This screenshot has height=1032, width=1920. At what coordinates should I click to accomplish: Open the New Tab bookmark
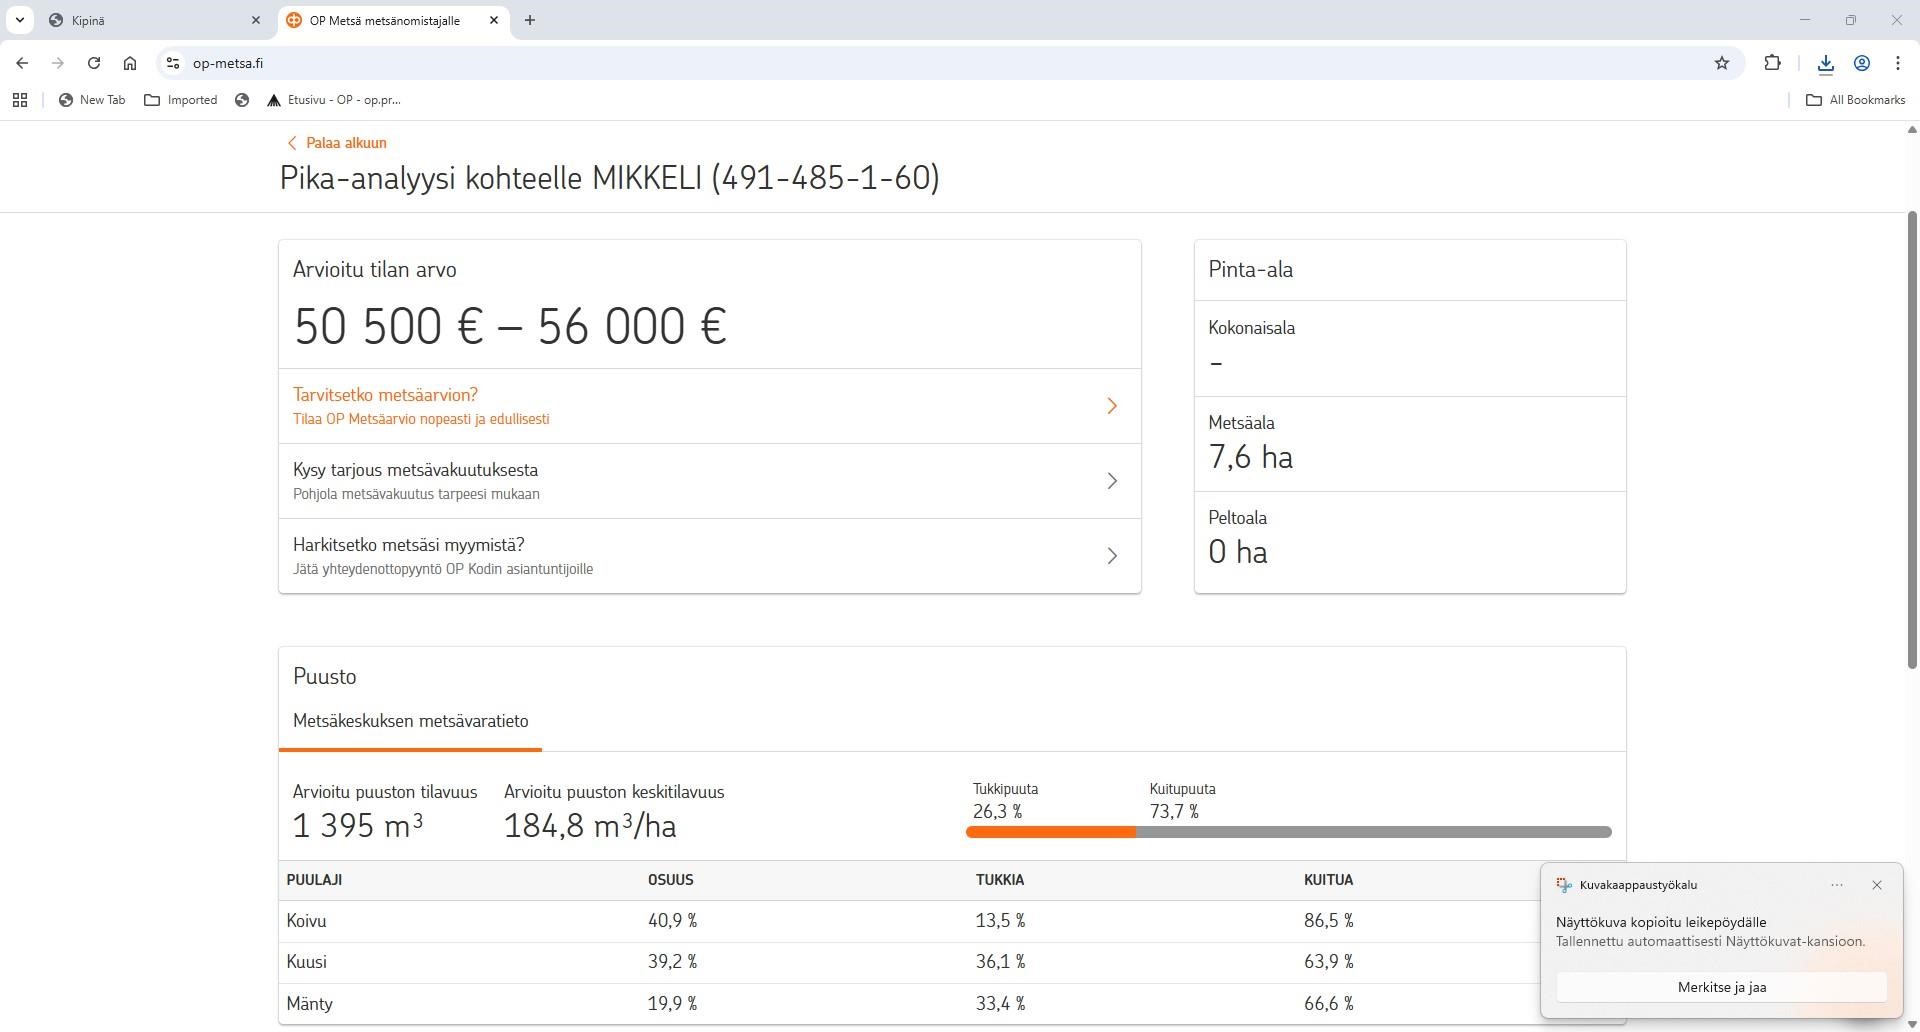click(92, 100)
